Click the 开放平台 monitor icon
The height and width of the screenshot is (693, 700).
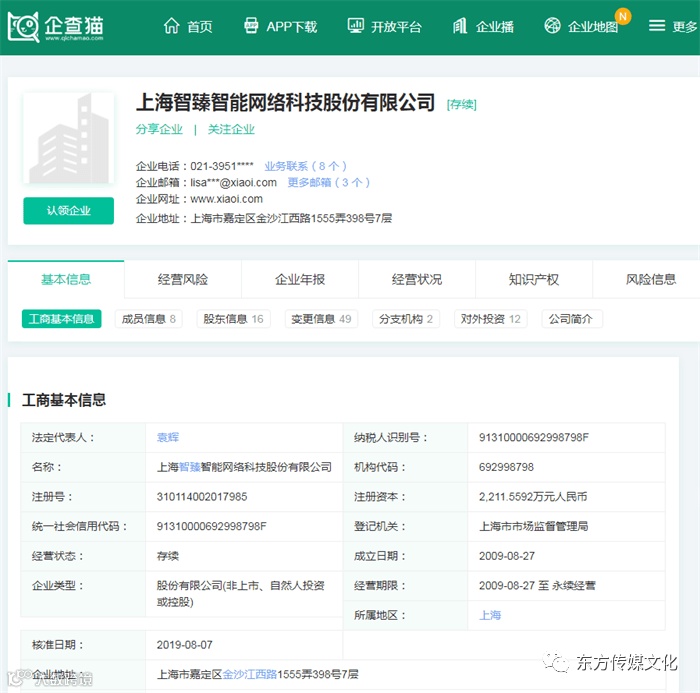[356, 26]
